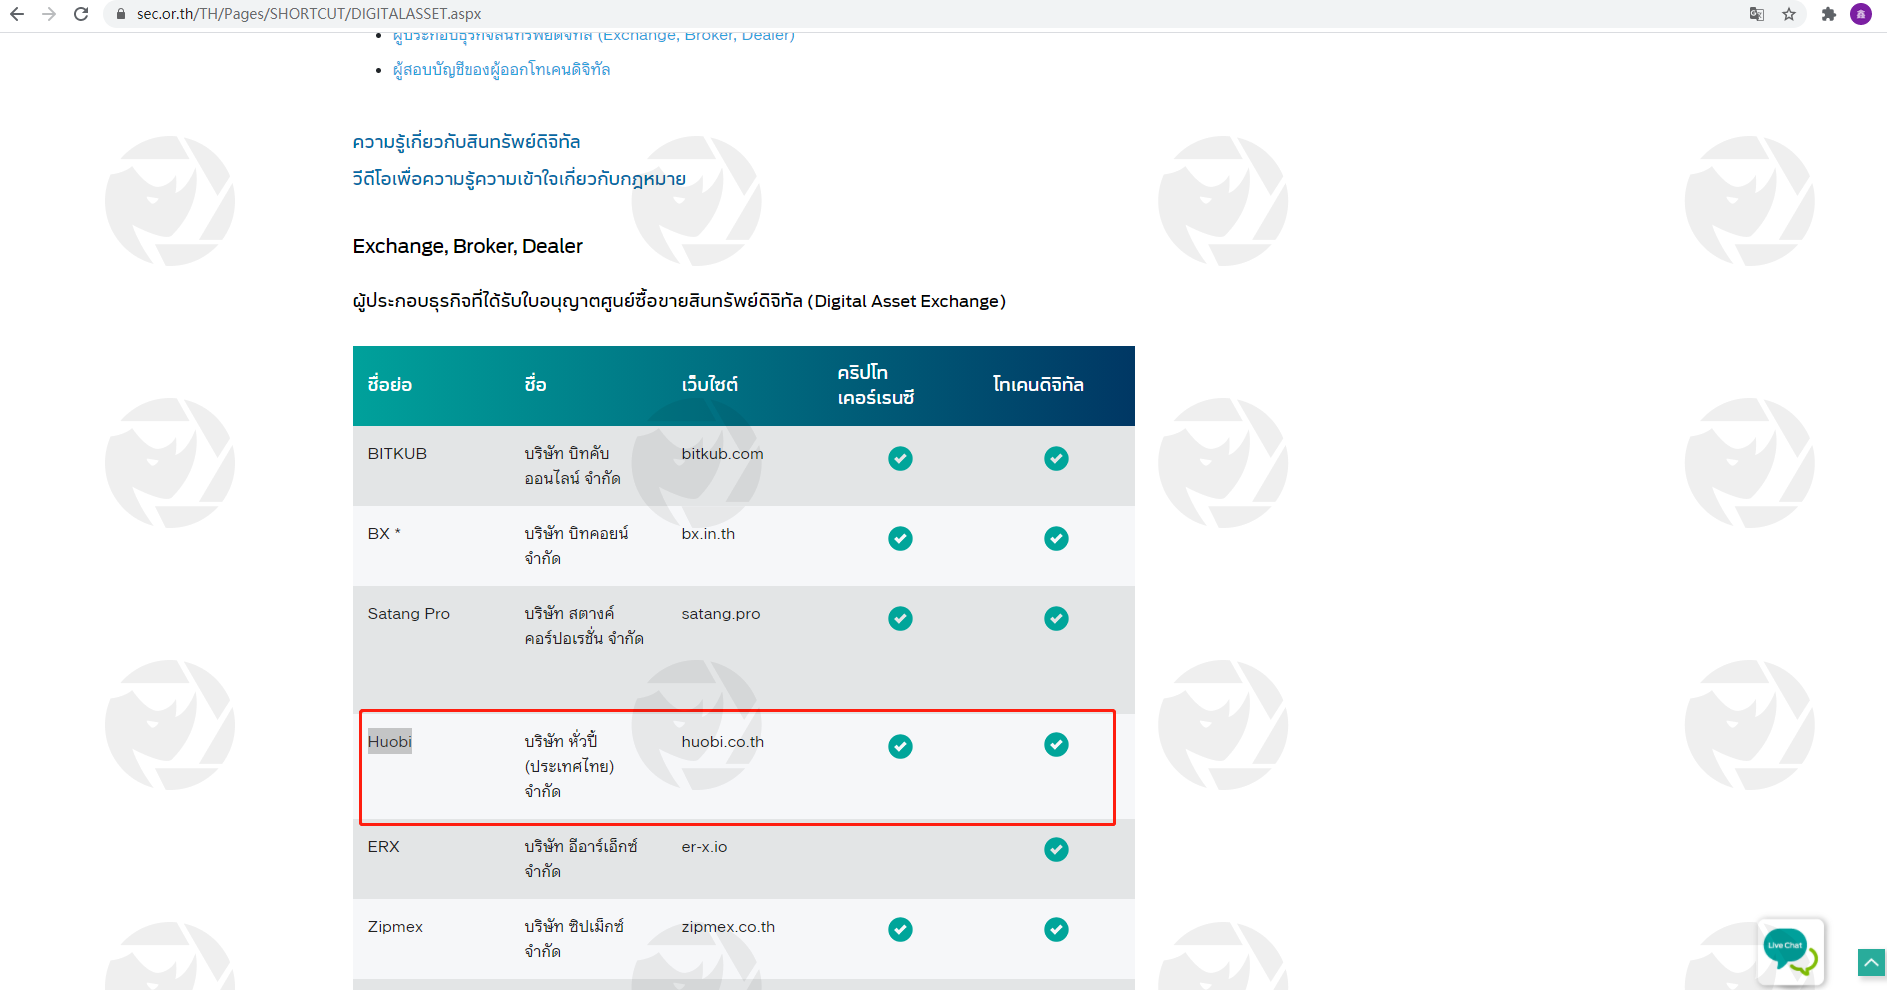Screen dimensions: 1887x990
Task: Open the Live Chat bubble
Action: tap(1789, 949)
